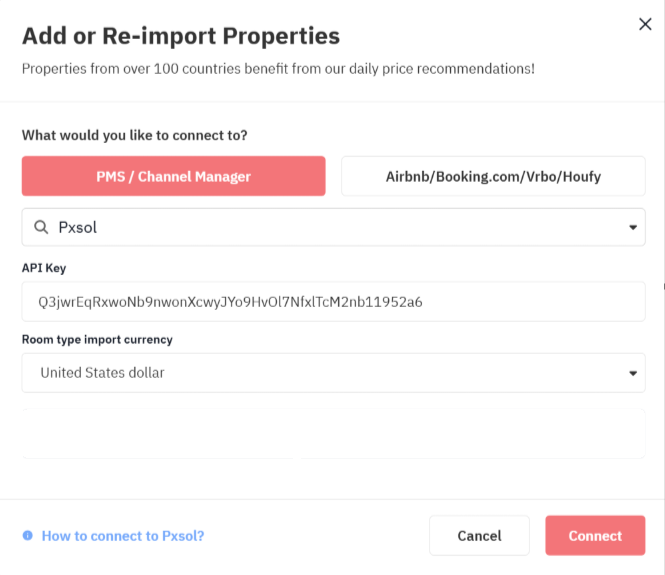Viewport: 665px width, 575px height.
Task: Switch to Airbnb/Booking.com/Vrbo/Houfy tab
Action: pyautogui.click(x=493, y=176)
